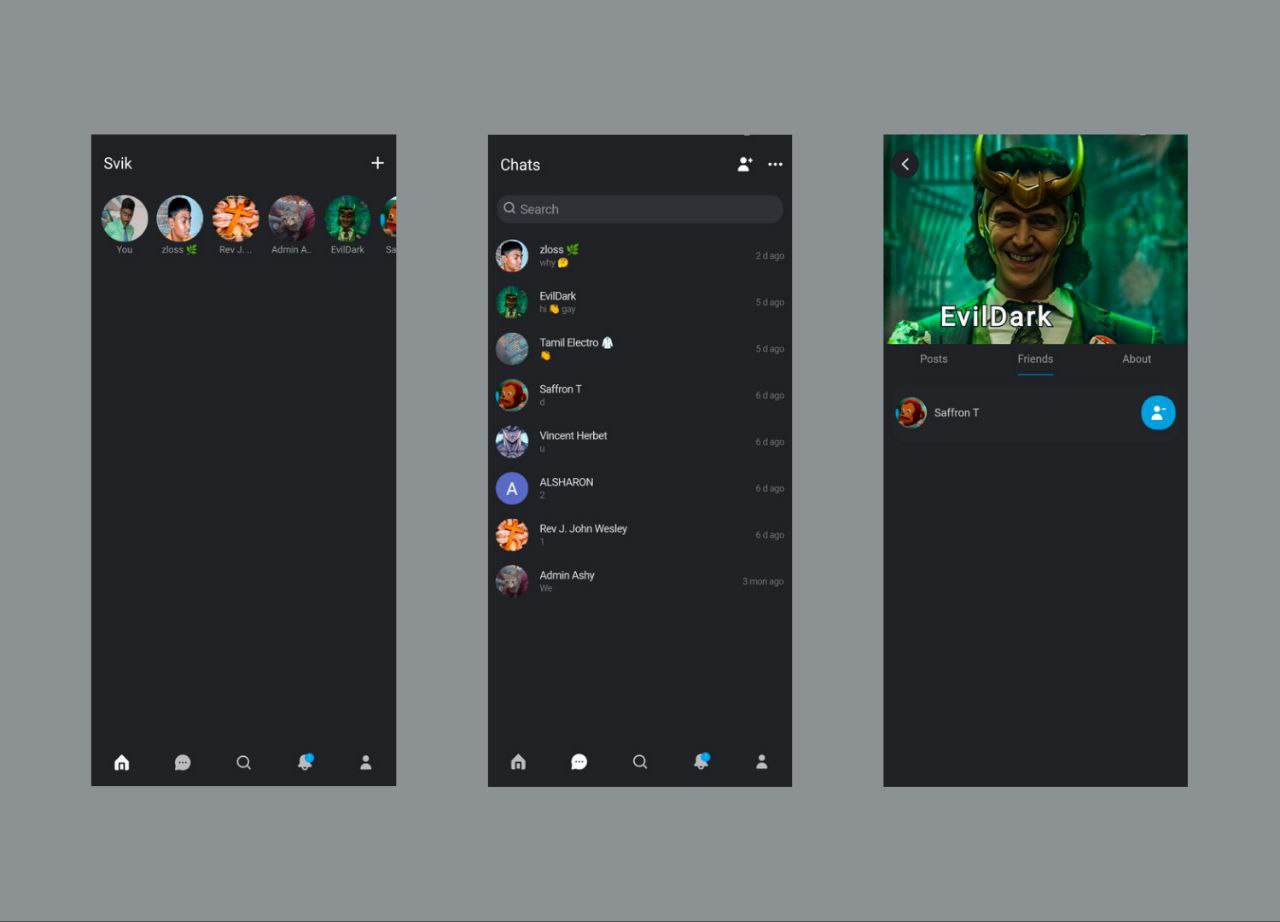Tap home icon in Chats screen bottom bar
This screenshot has height=922, width=1280.
pos(518,762)
